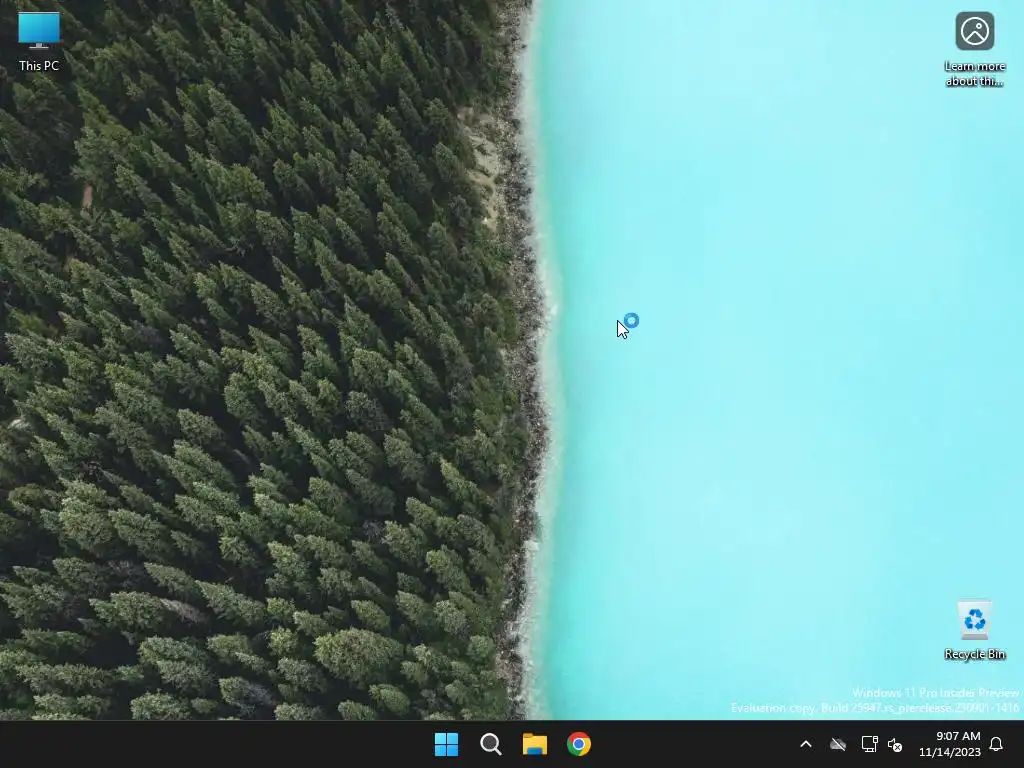Show hidden system tray icons
This screenshot has height=768, width=1024.
[806, 744]
